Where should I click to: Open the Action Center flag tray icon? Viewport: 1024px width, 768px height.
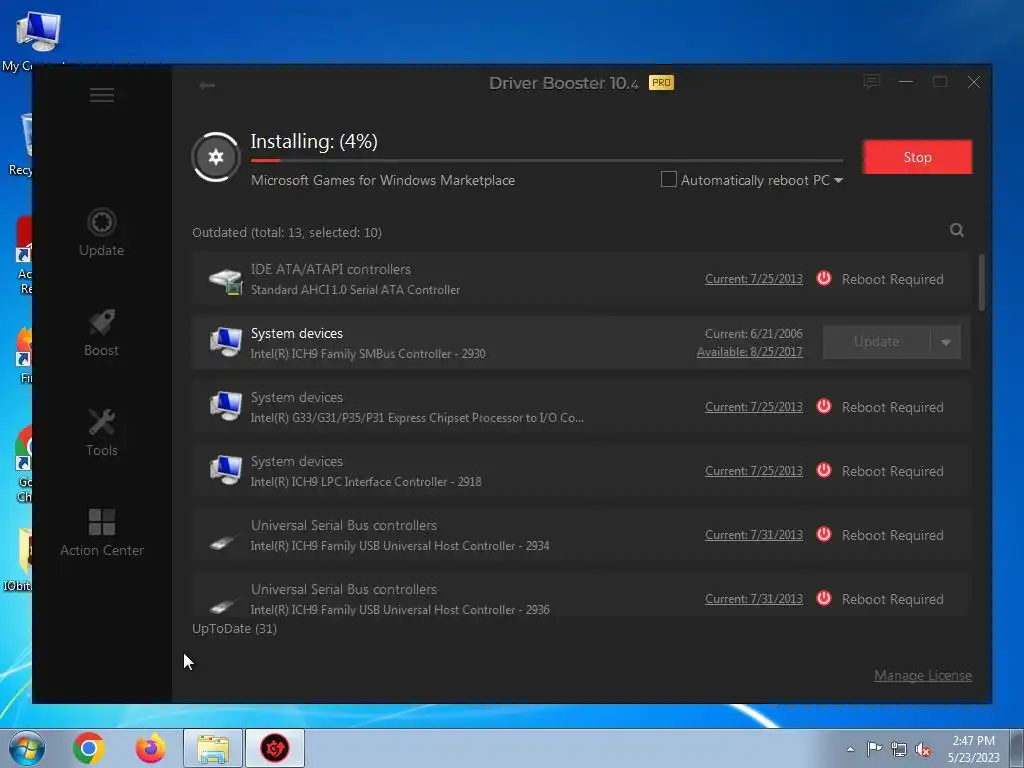coord(874,748)
